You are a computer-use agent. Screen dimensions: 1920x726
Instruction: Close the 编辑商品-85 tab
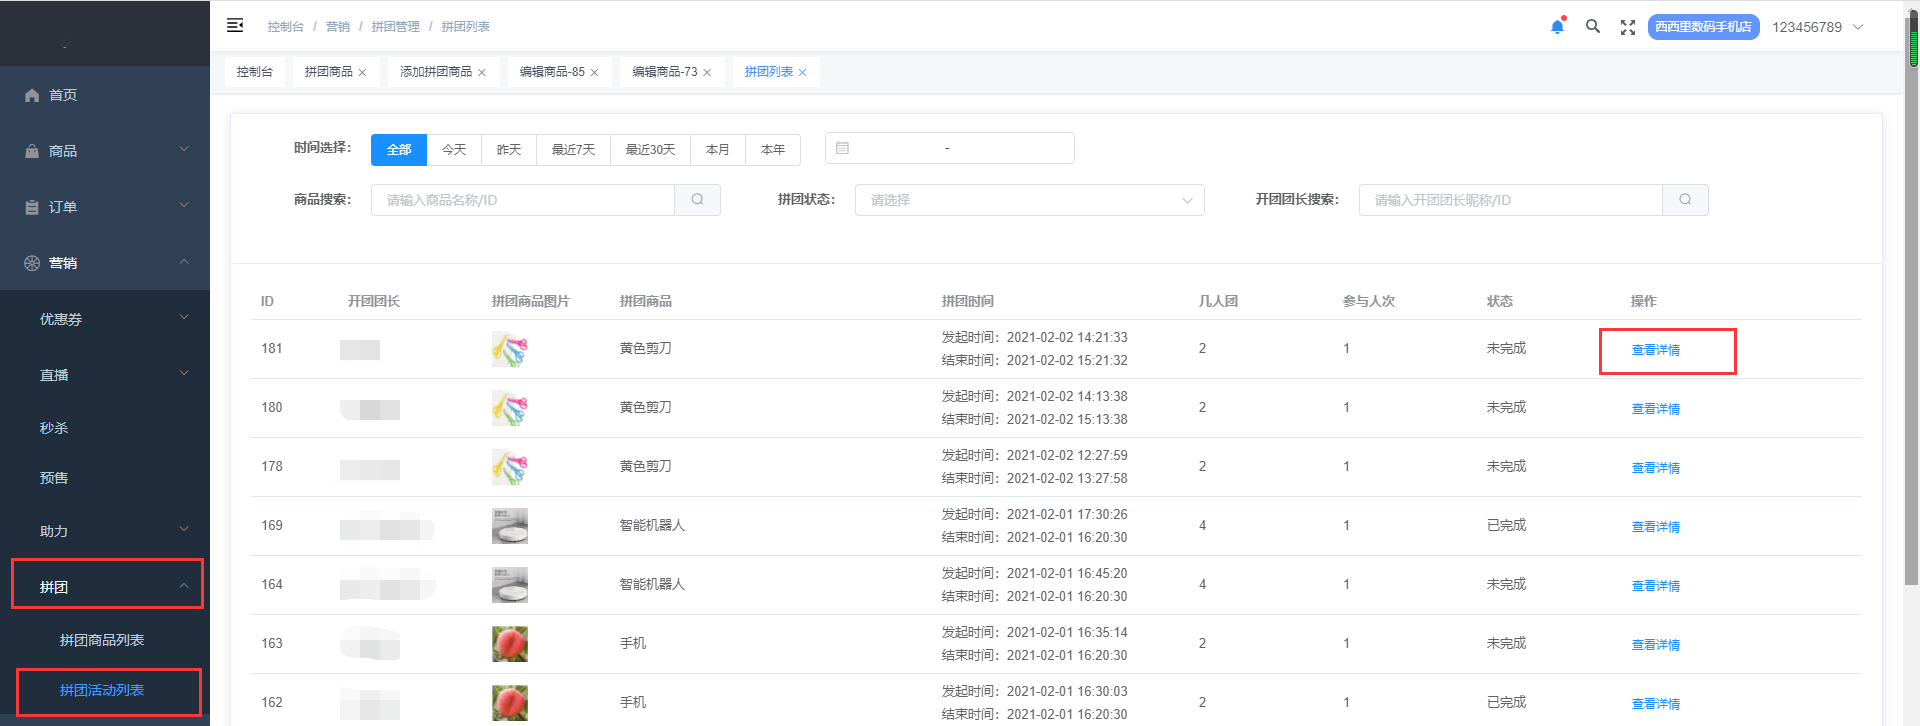coord(595,73)
